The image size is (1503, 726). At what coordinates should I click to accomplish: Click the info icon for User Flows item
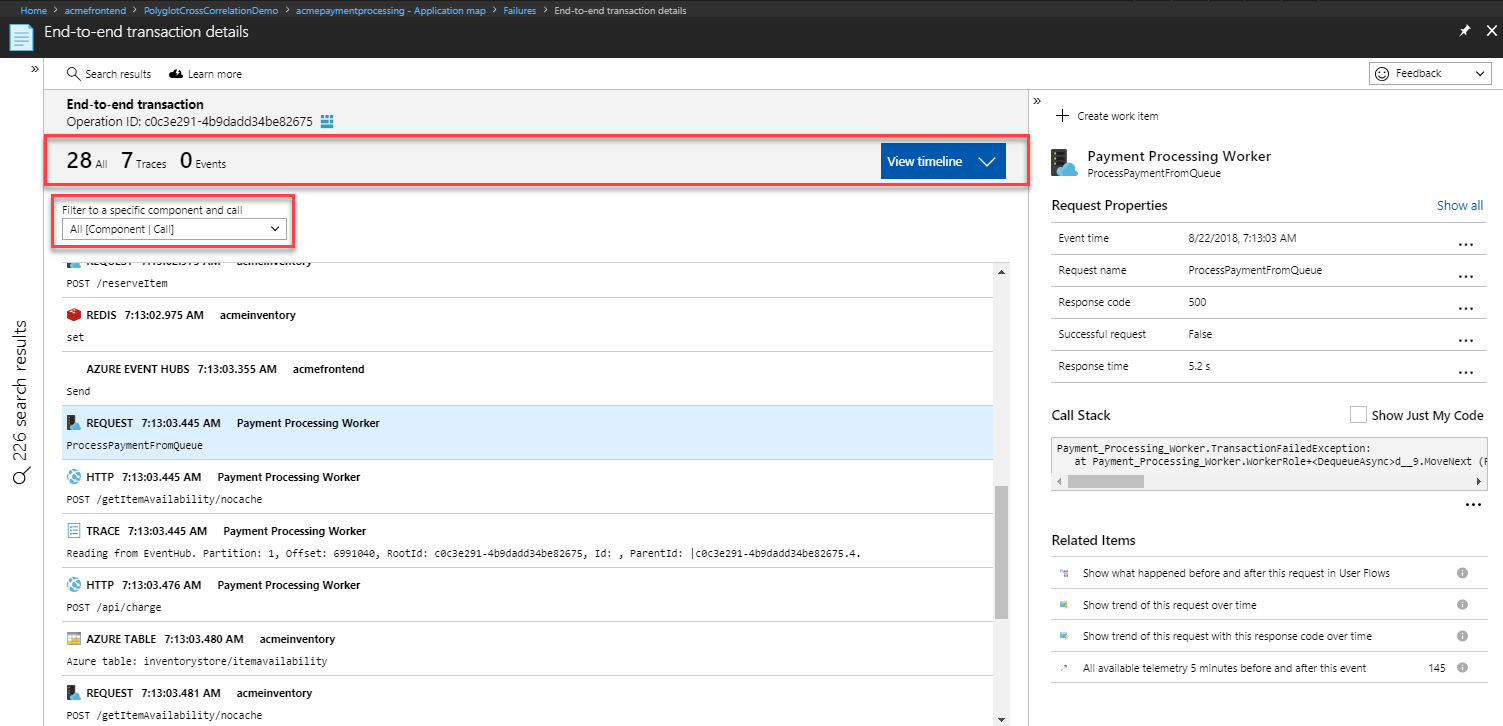1462,573
